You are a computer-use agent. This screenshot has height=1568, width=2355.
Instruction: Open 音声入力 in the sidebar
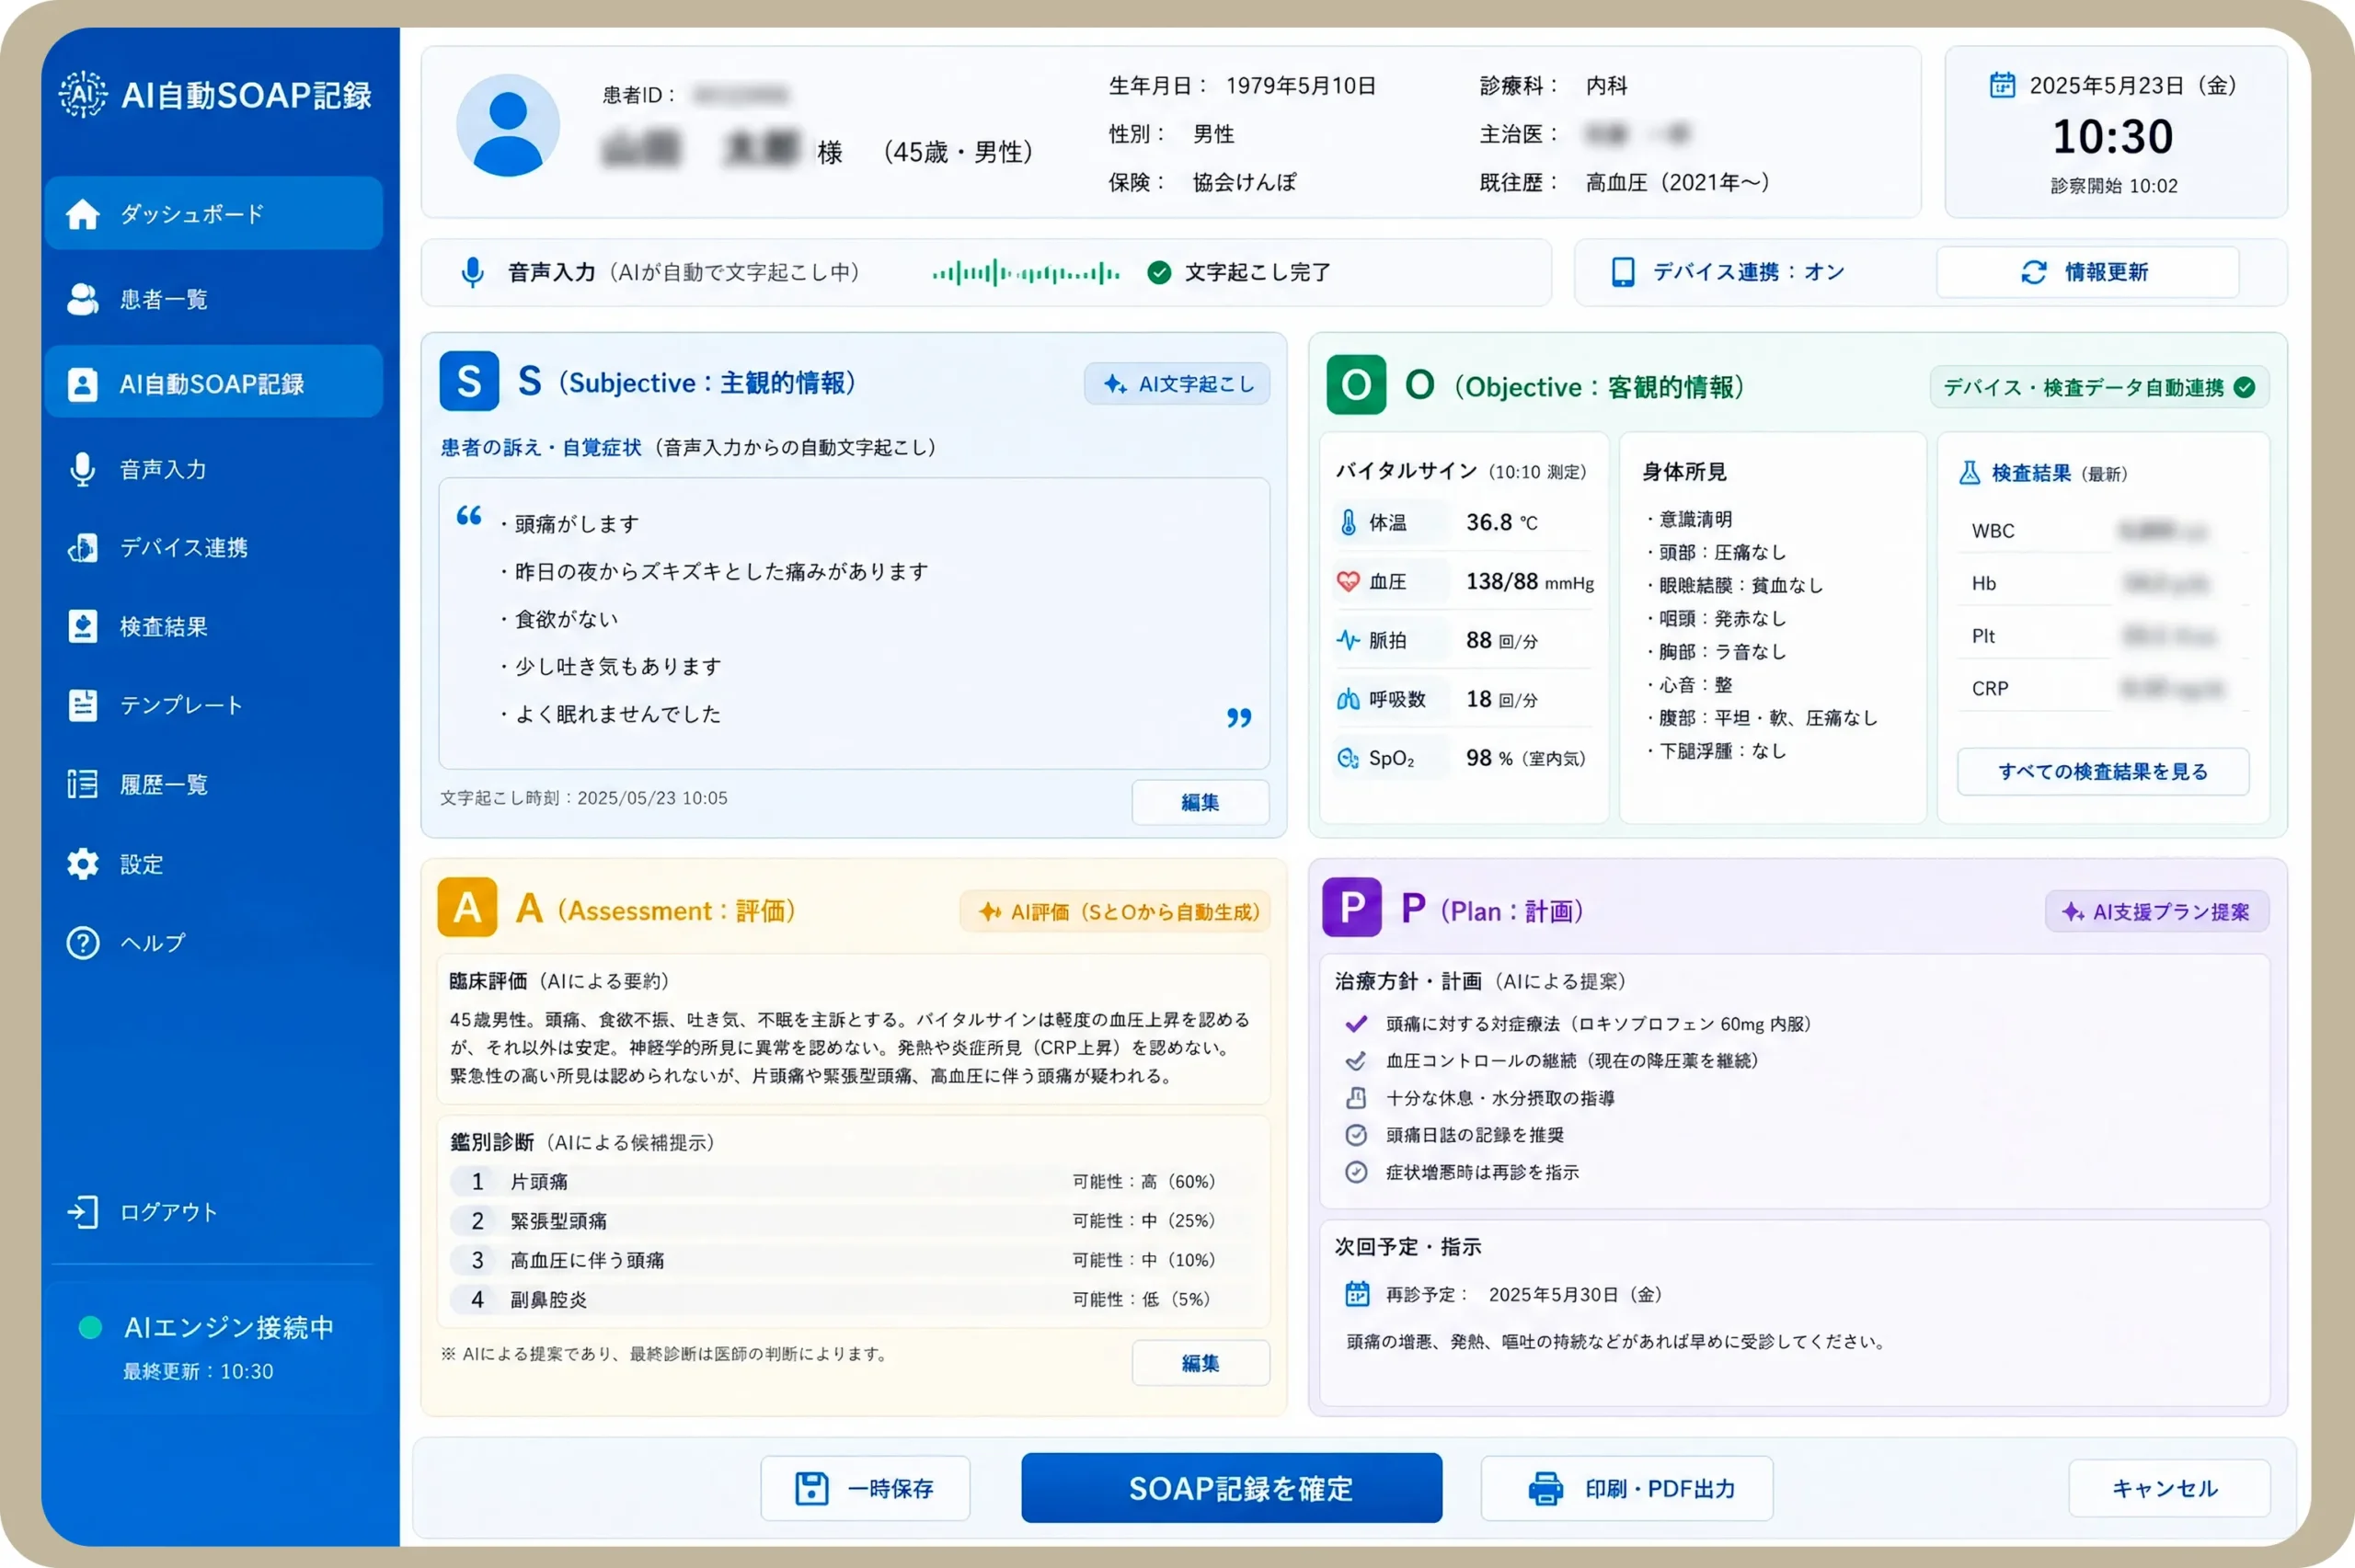[213, 469]
